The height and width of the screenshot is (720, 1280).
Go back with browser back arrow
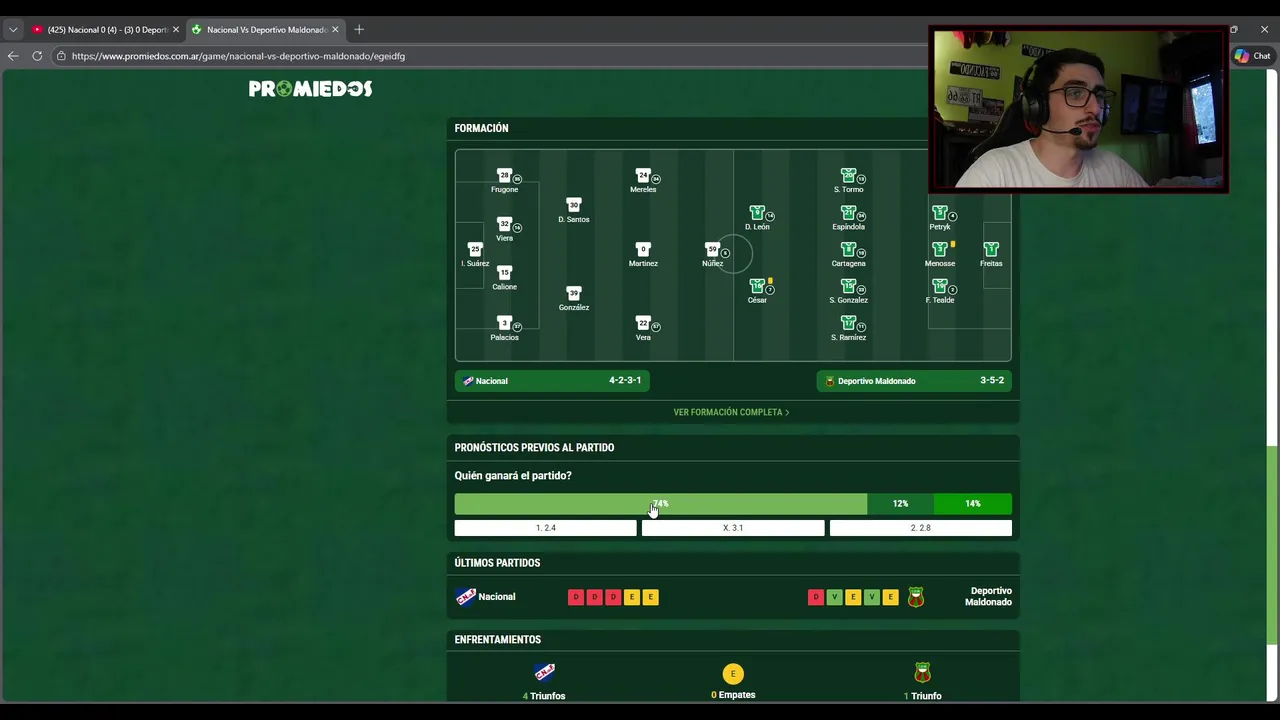[x=13, y=56]
